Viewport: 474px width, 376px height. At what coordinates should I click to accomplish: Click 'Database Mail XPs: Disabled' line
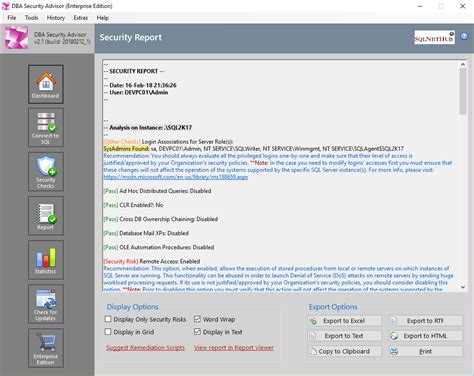click(146, 233)
